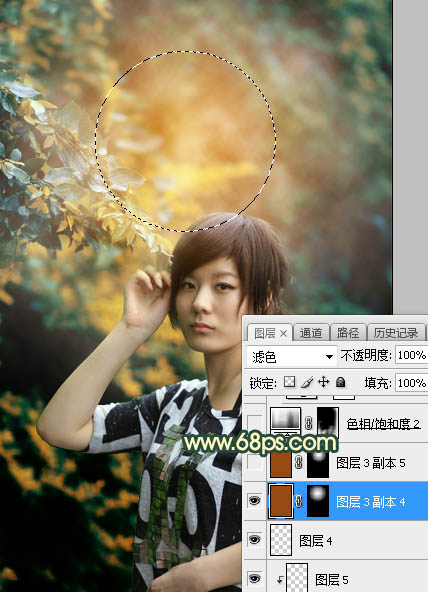Lock transparent pixels icon

point(289,382)
